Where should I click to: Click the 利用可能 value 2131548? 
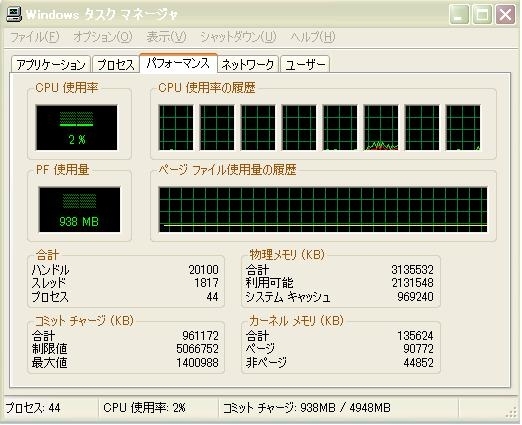412,283
